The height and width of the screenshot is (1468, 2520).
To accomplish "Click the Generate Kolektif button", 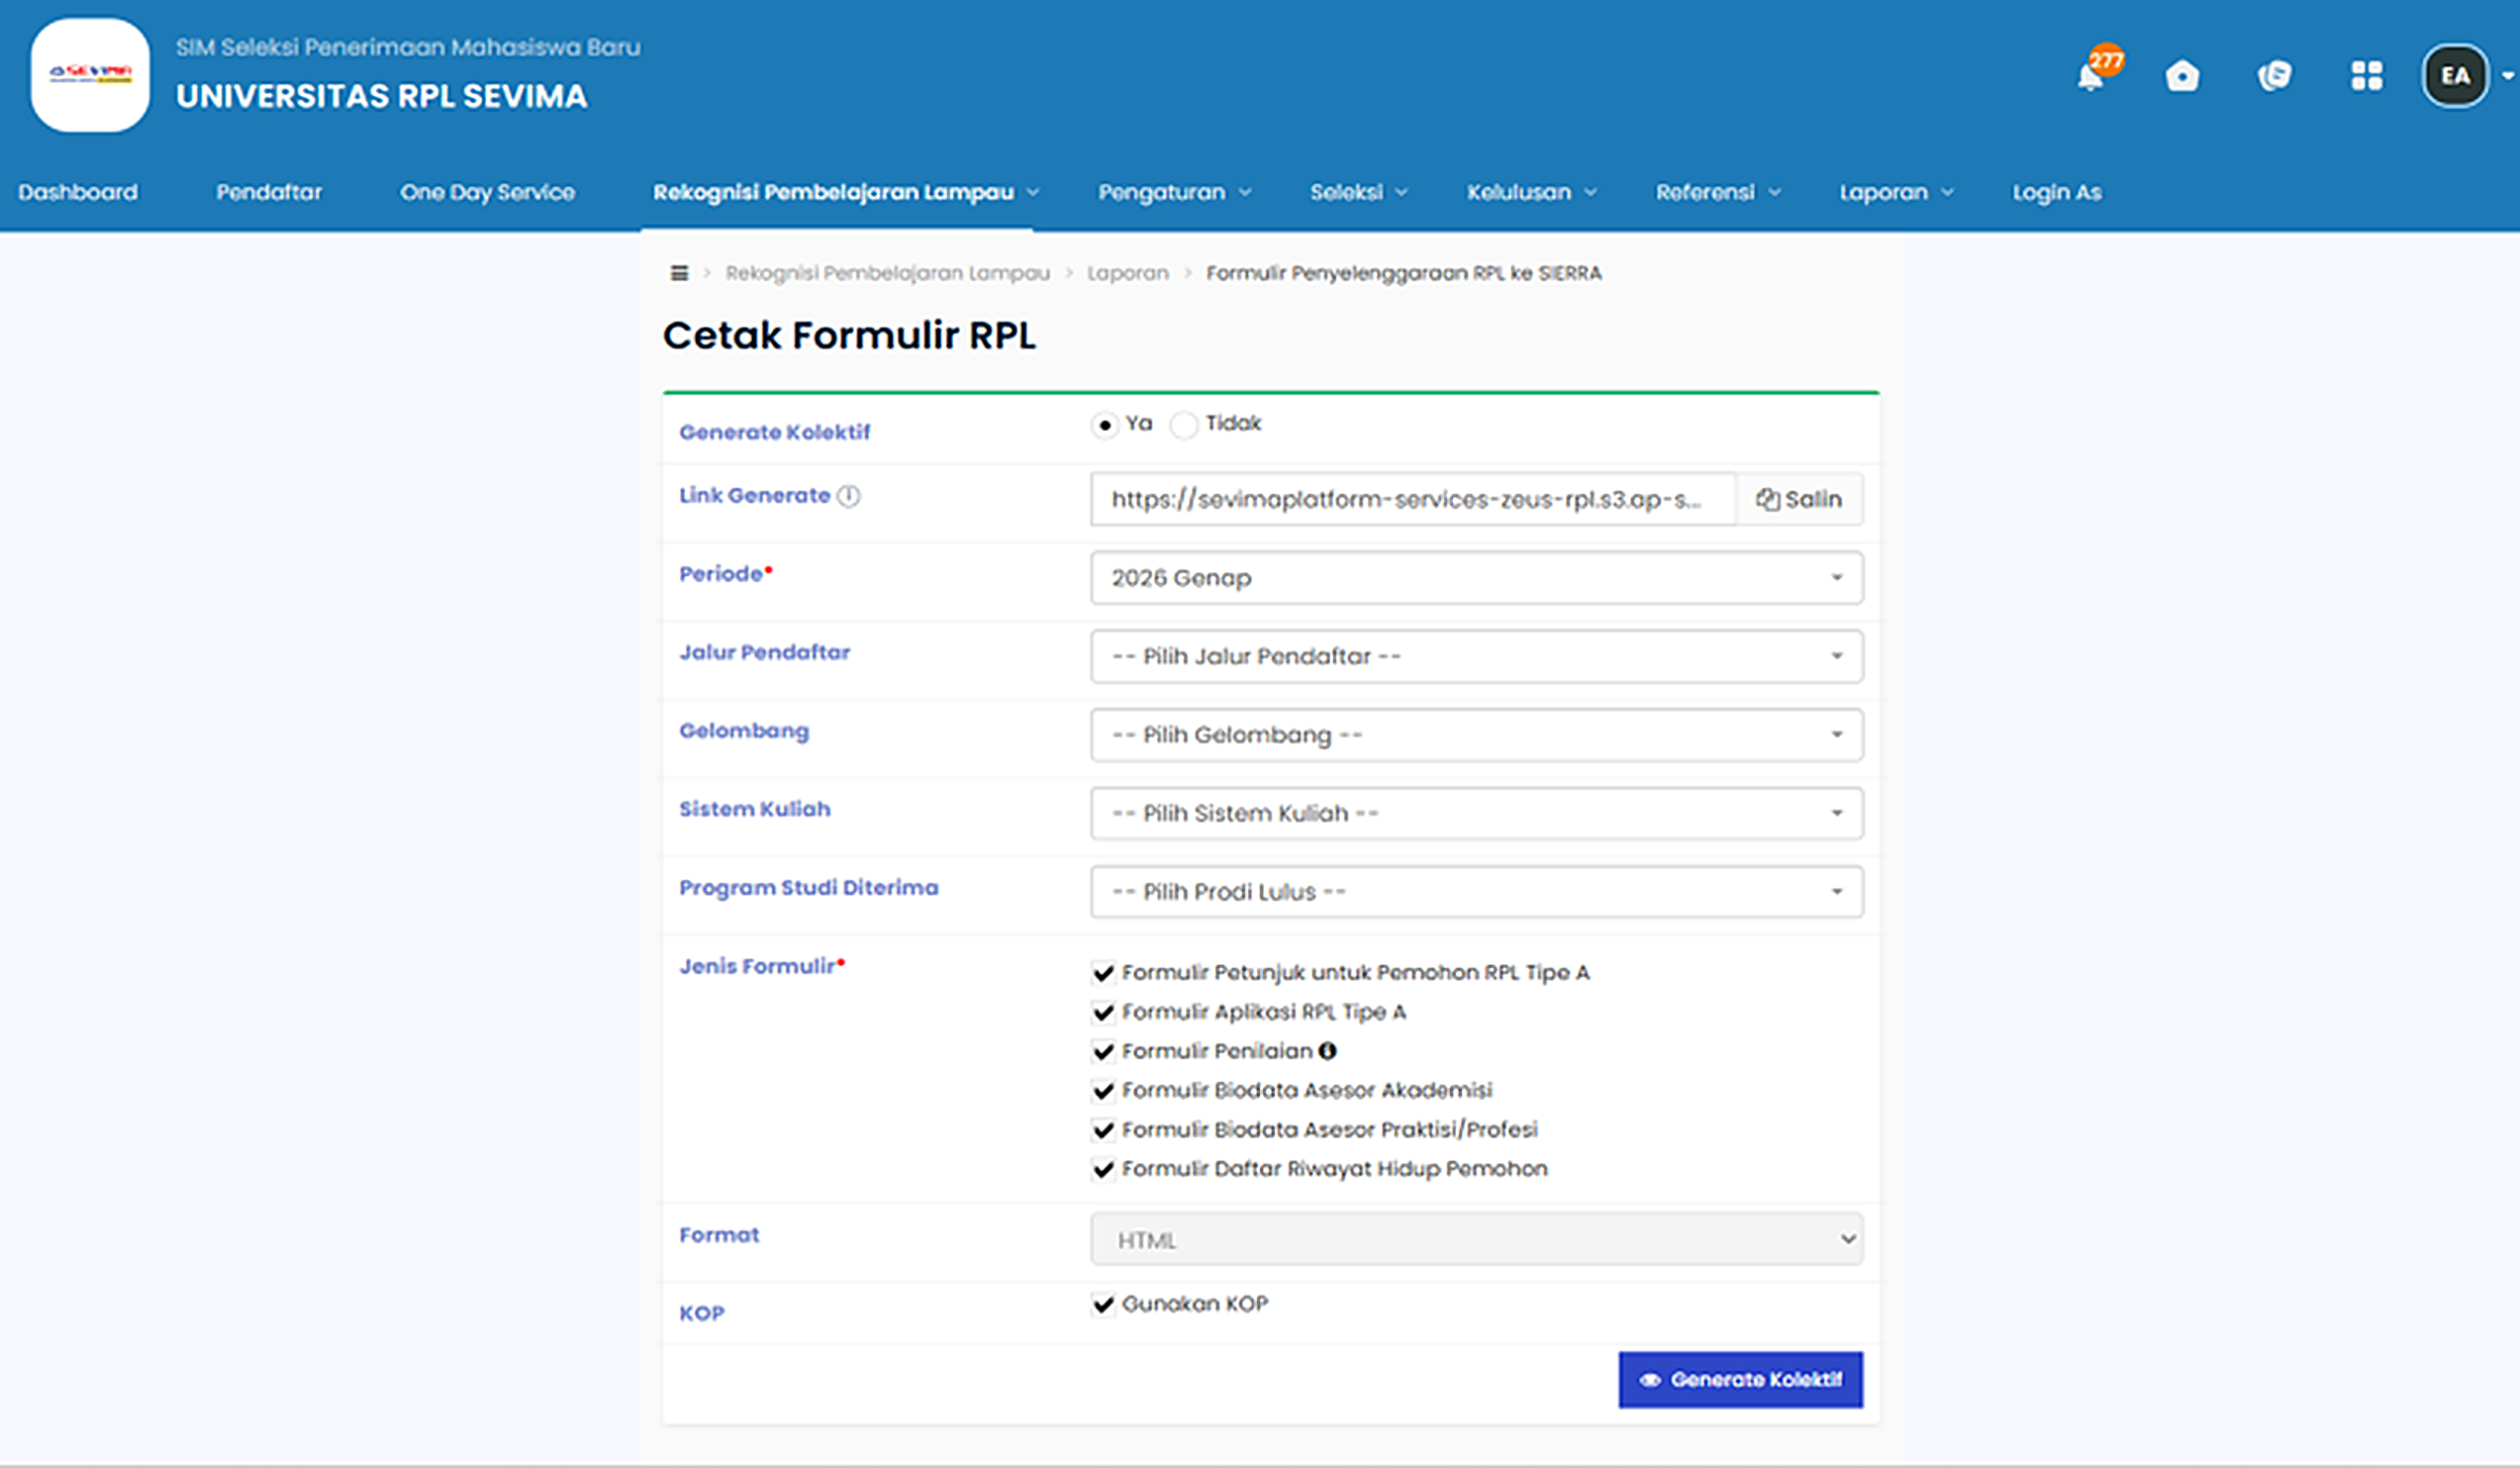I will point(1741,1380).
